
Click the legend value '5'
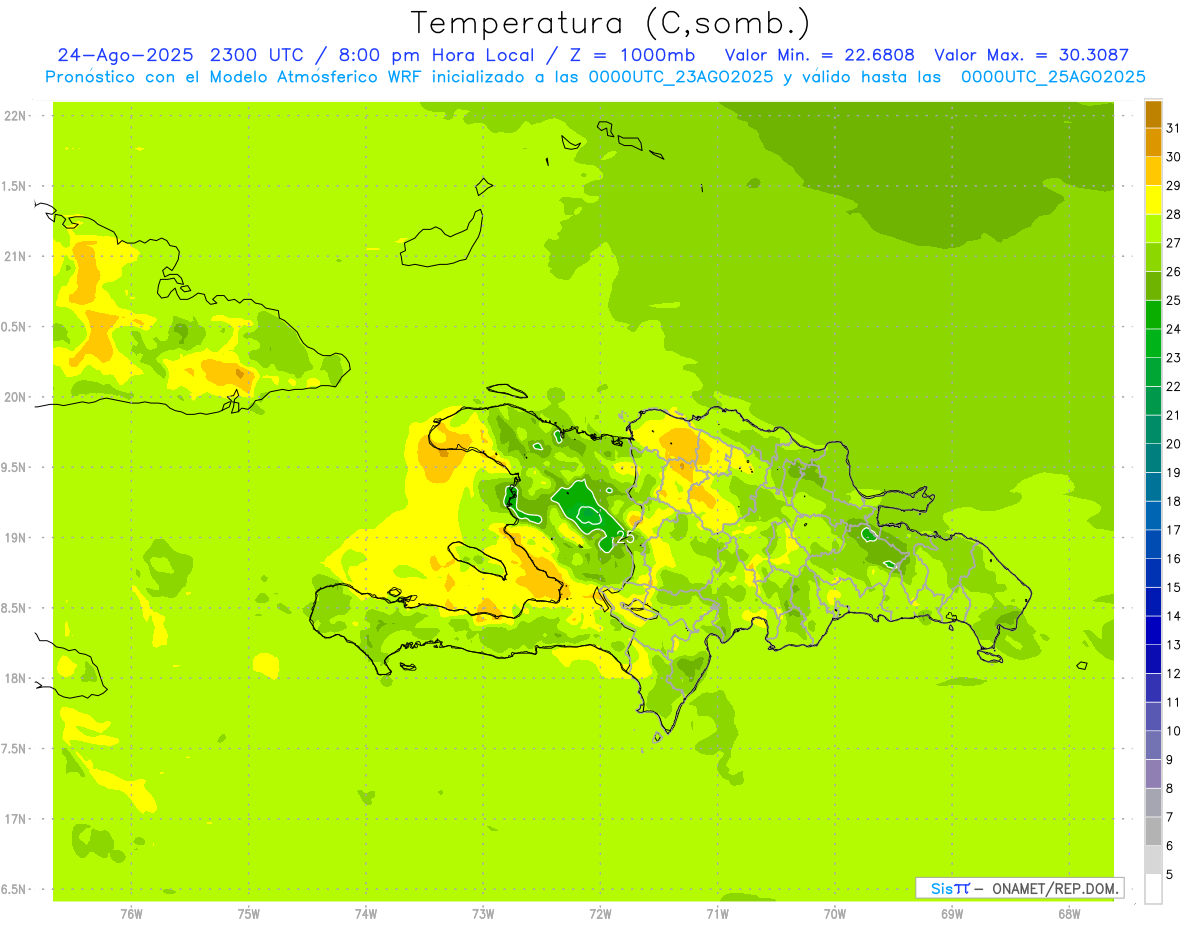1170,875
